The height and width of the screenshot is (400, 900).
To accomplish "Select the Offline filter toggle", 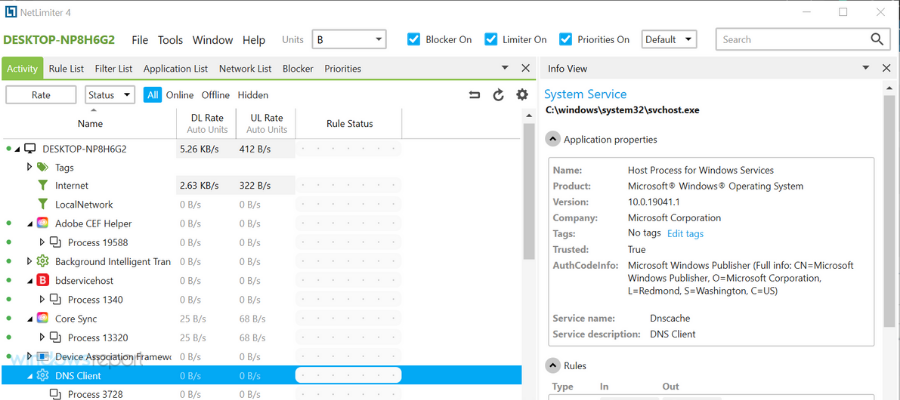I will (215, 95).
